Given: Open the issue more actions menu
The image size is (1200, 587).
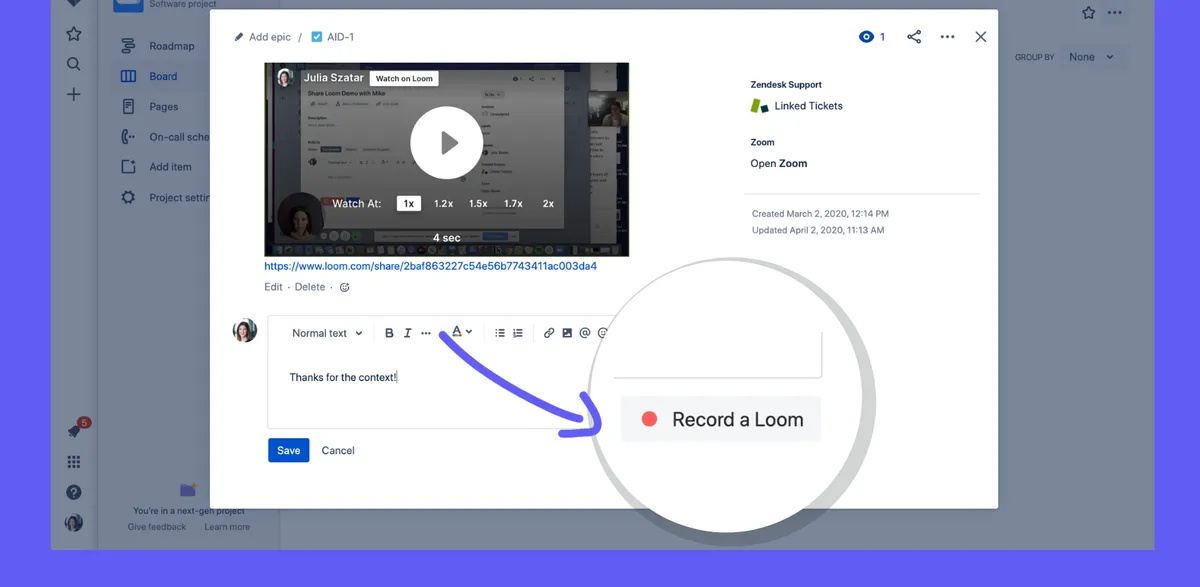Looking at the screenshot, I should point(947,37).
